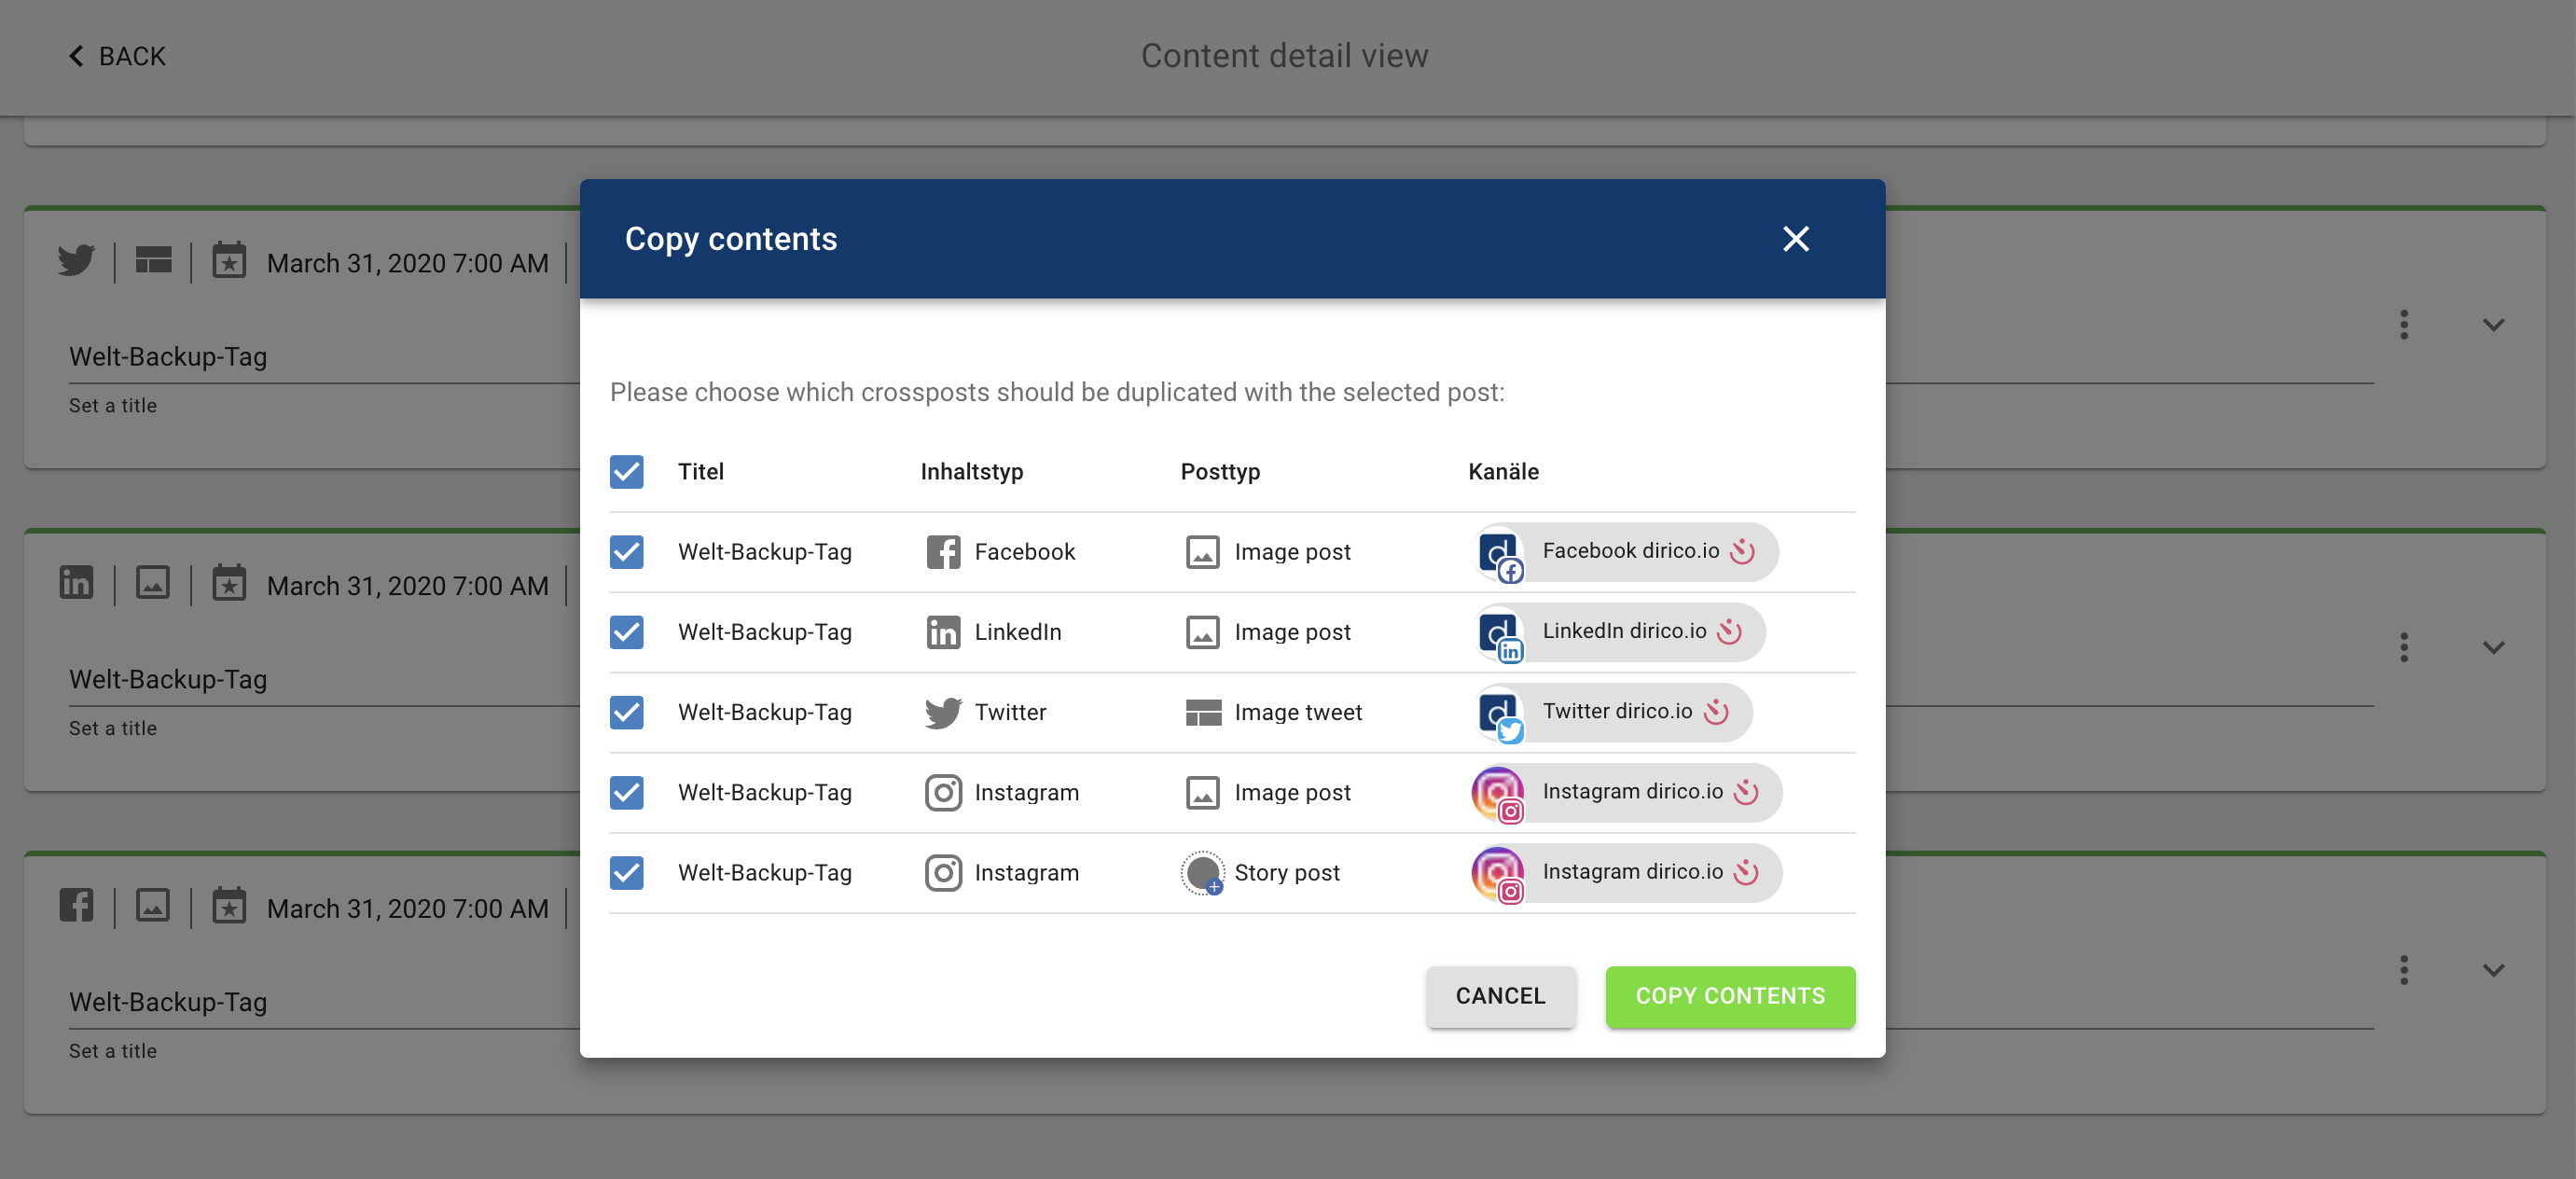2576x1179 pixels.
Task: Close the Copy contents dialog
Action: (x=1795, y=239)
